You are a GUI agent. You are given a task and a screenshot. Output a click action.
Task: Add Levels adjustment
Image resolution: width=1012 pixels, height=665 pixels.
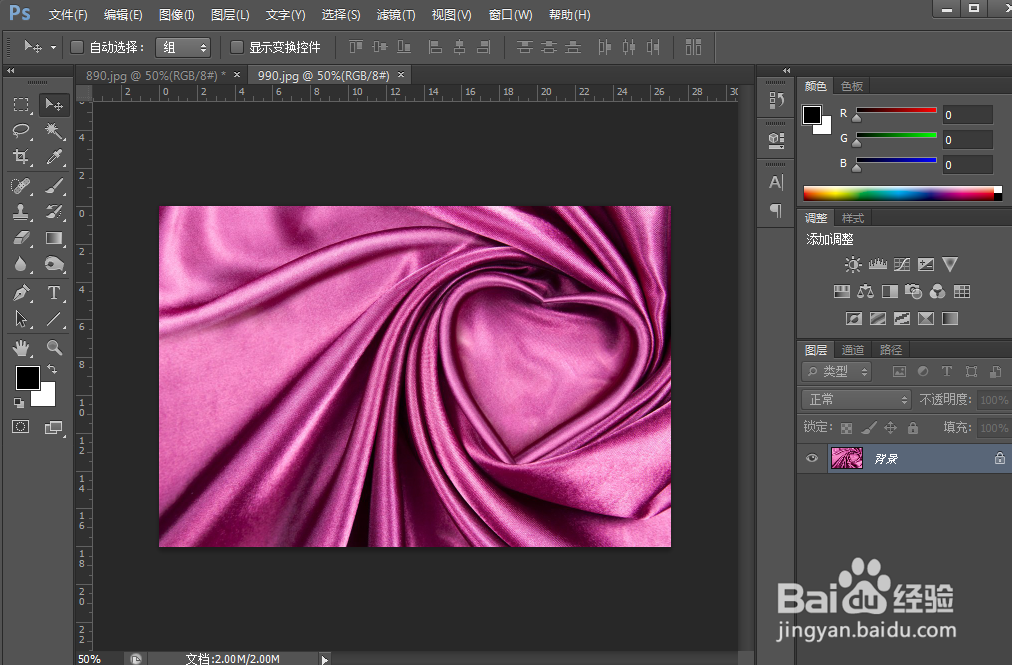(x=877, y=264)
